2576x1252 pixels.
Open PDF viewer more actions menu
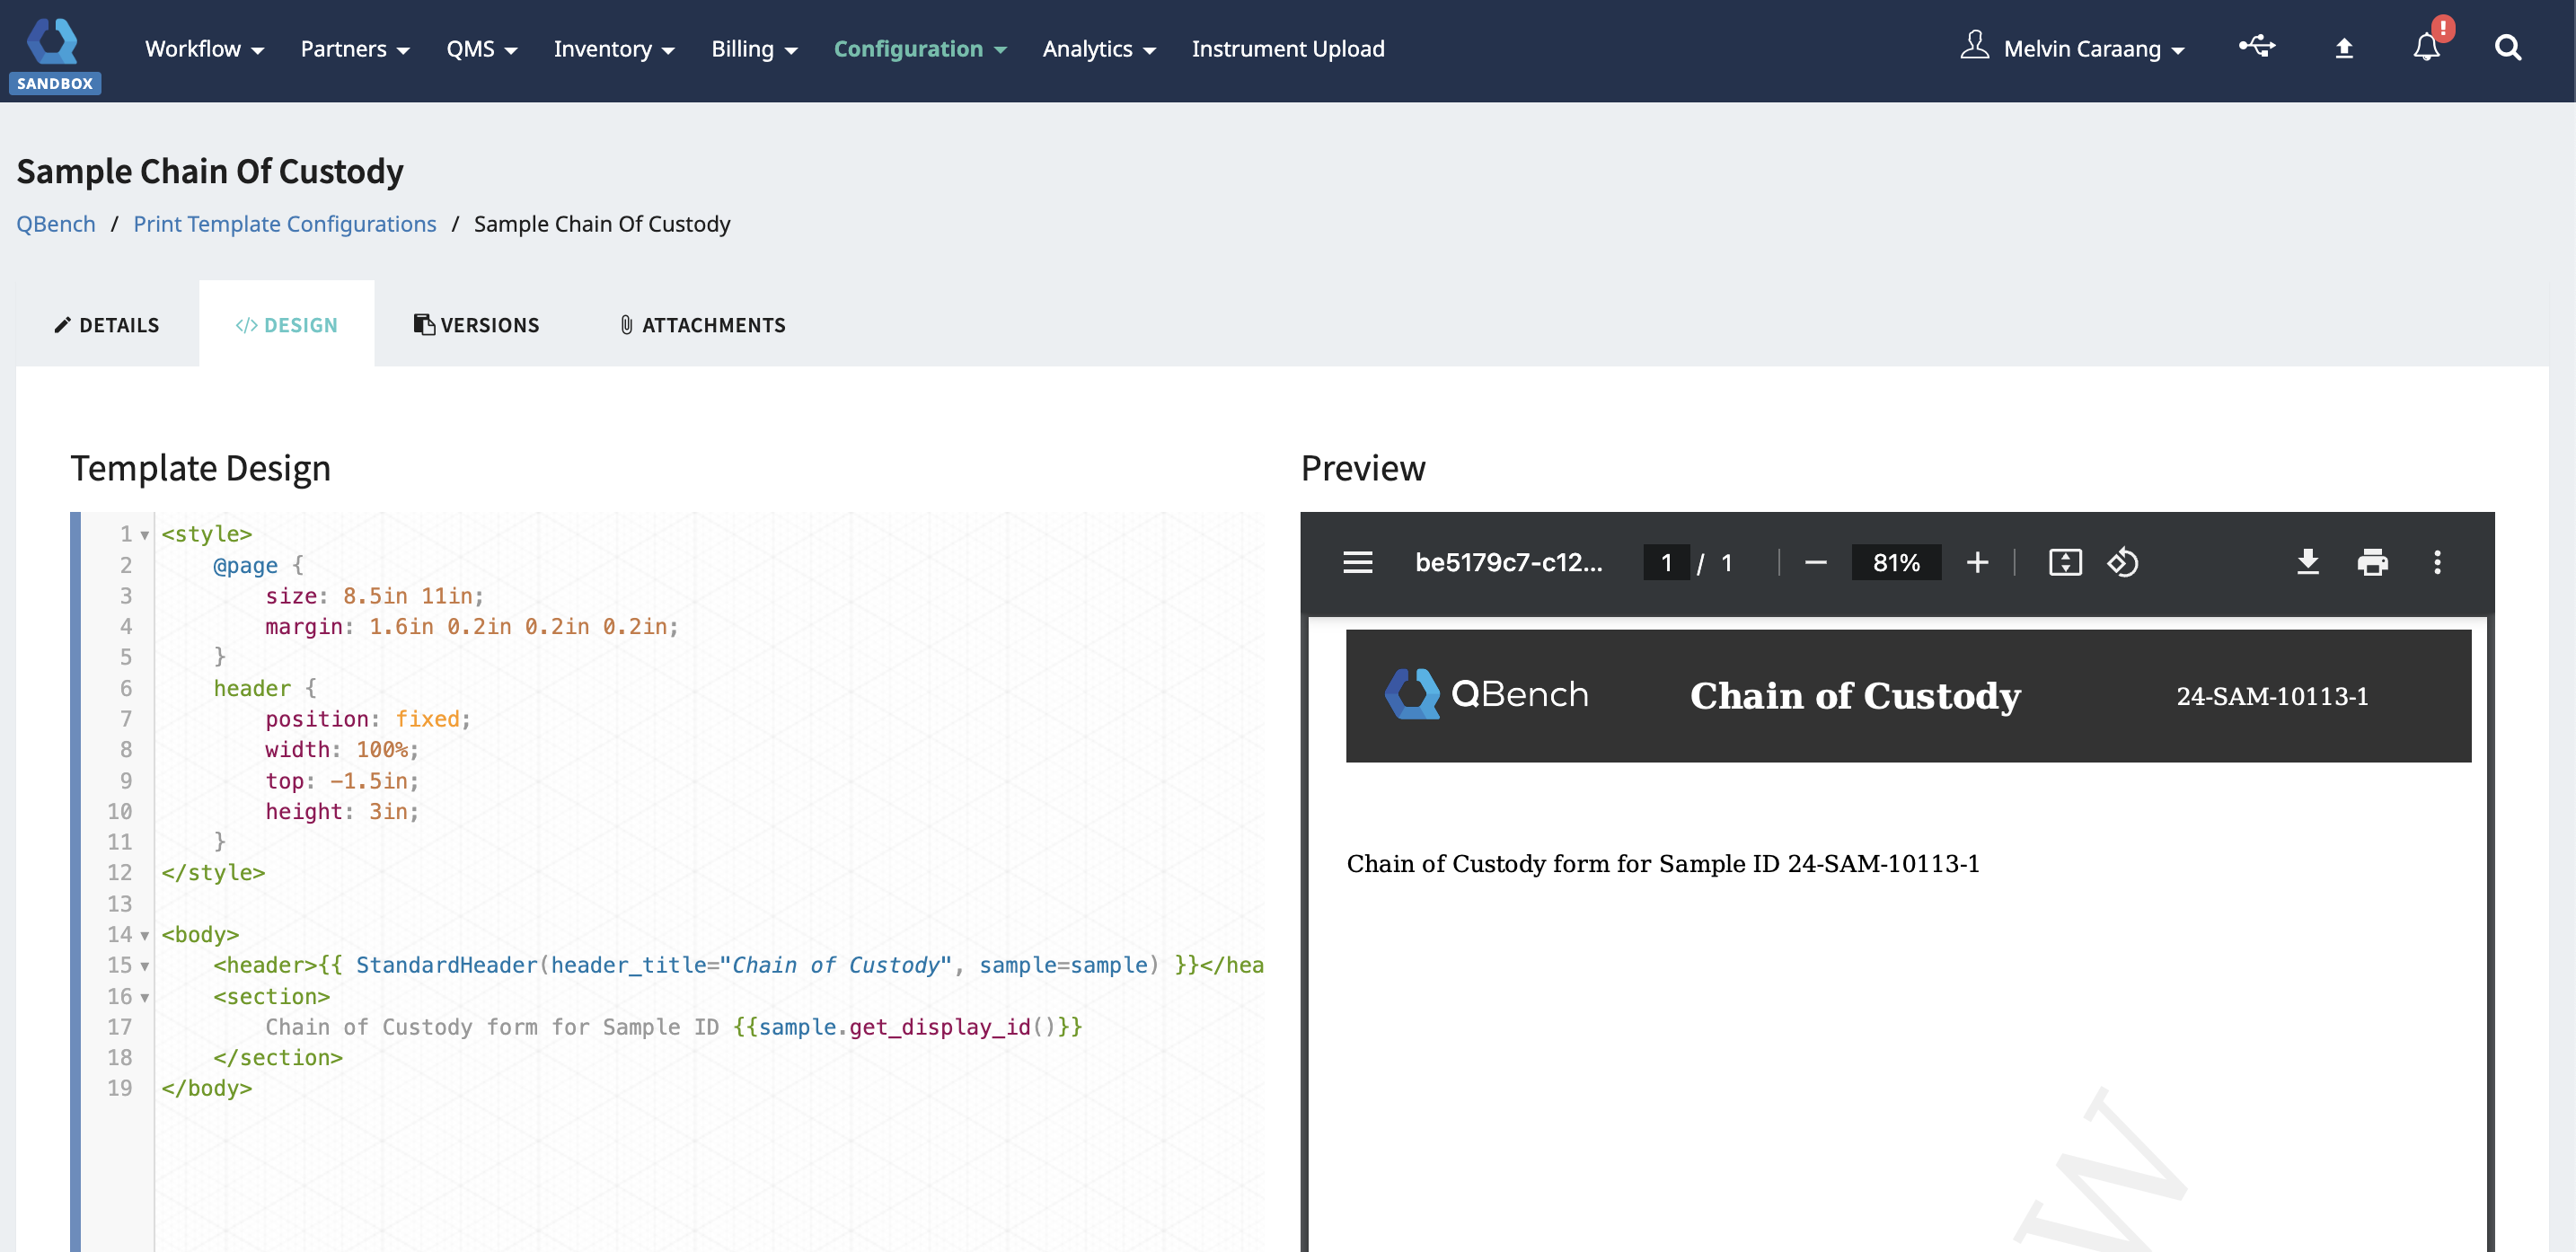(2437, 562)
